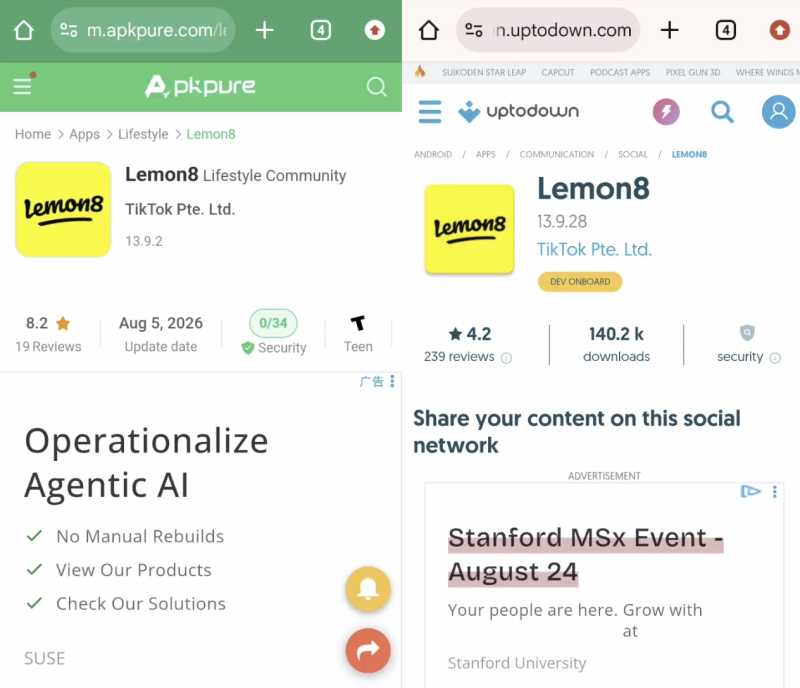Go to Home breadcrumb on APKPure
Viewport: 800px width, 688px height.
(x=33, y=134)
